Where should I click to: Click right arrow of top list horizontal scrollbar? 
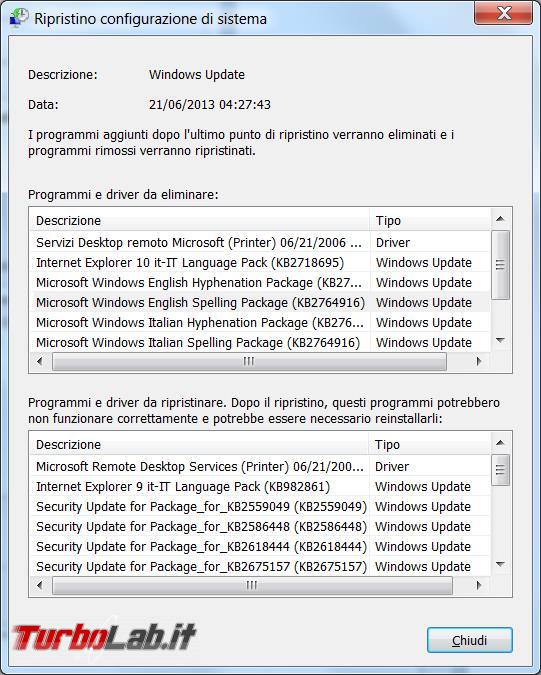click(x=479, y=361)
